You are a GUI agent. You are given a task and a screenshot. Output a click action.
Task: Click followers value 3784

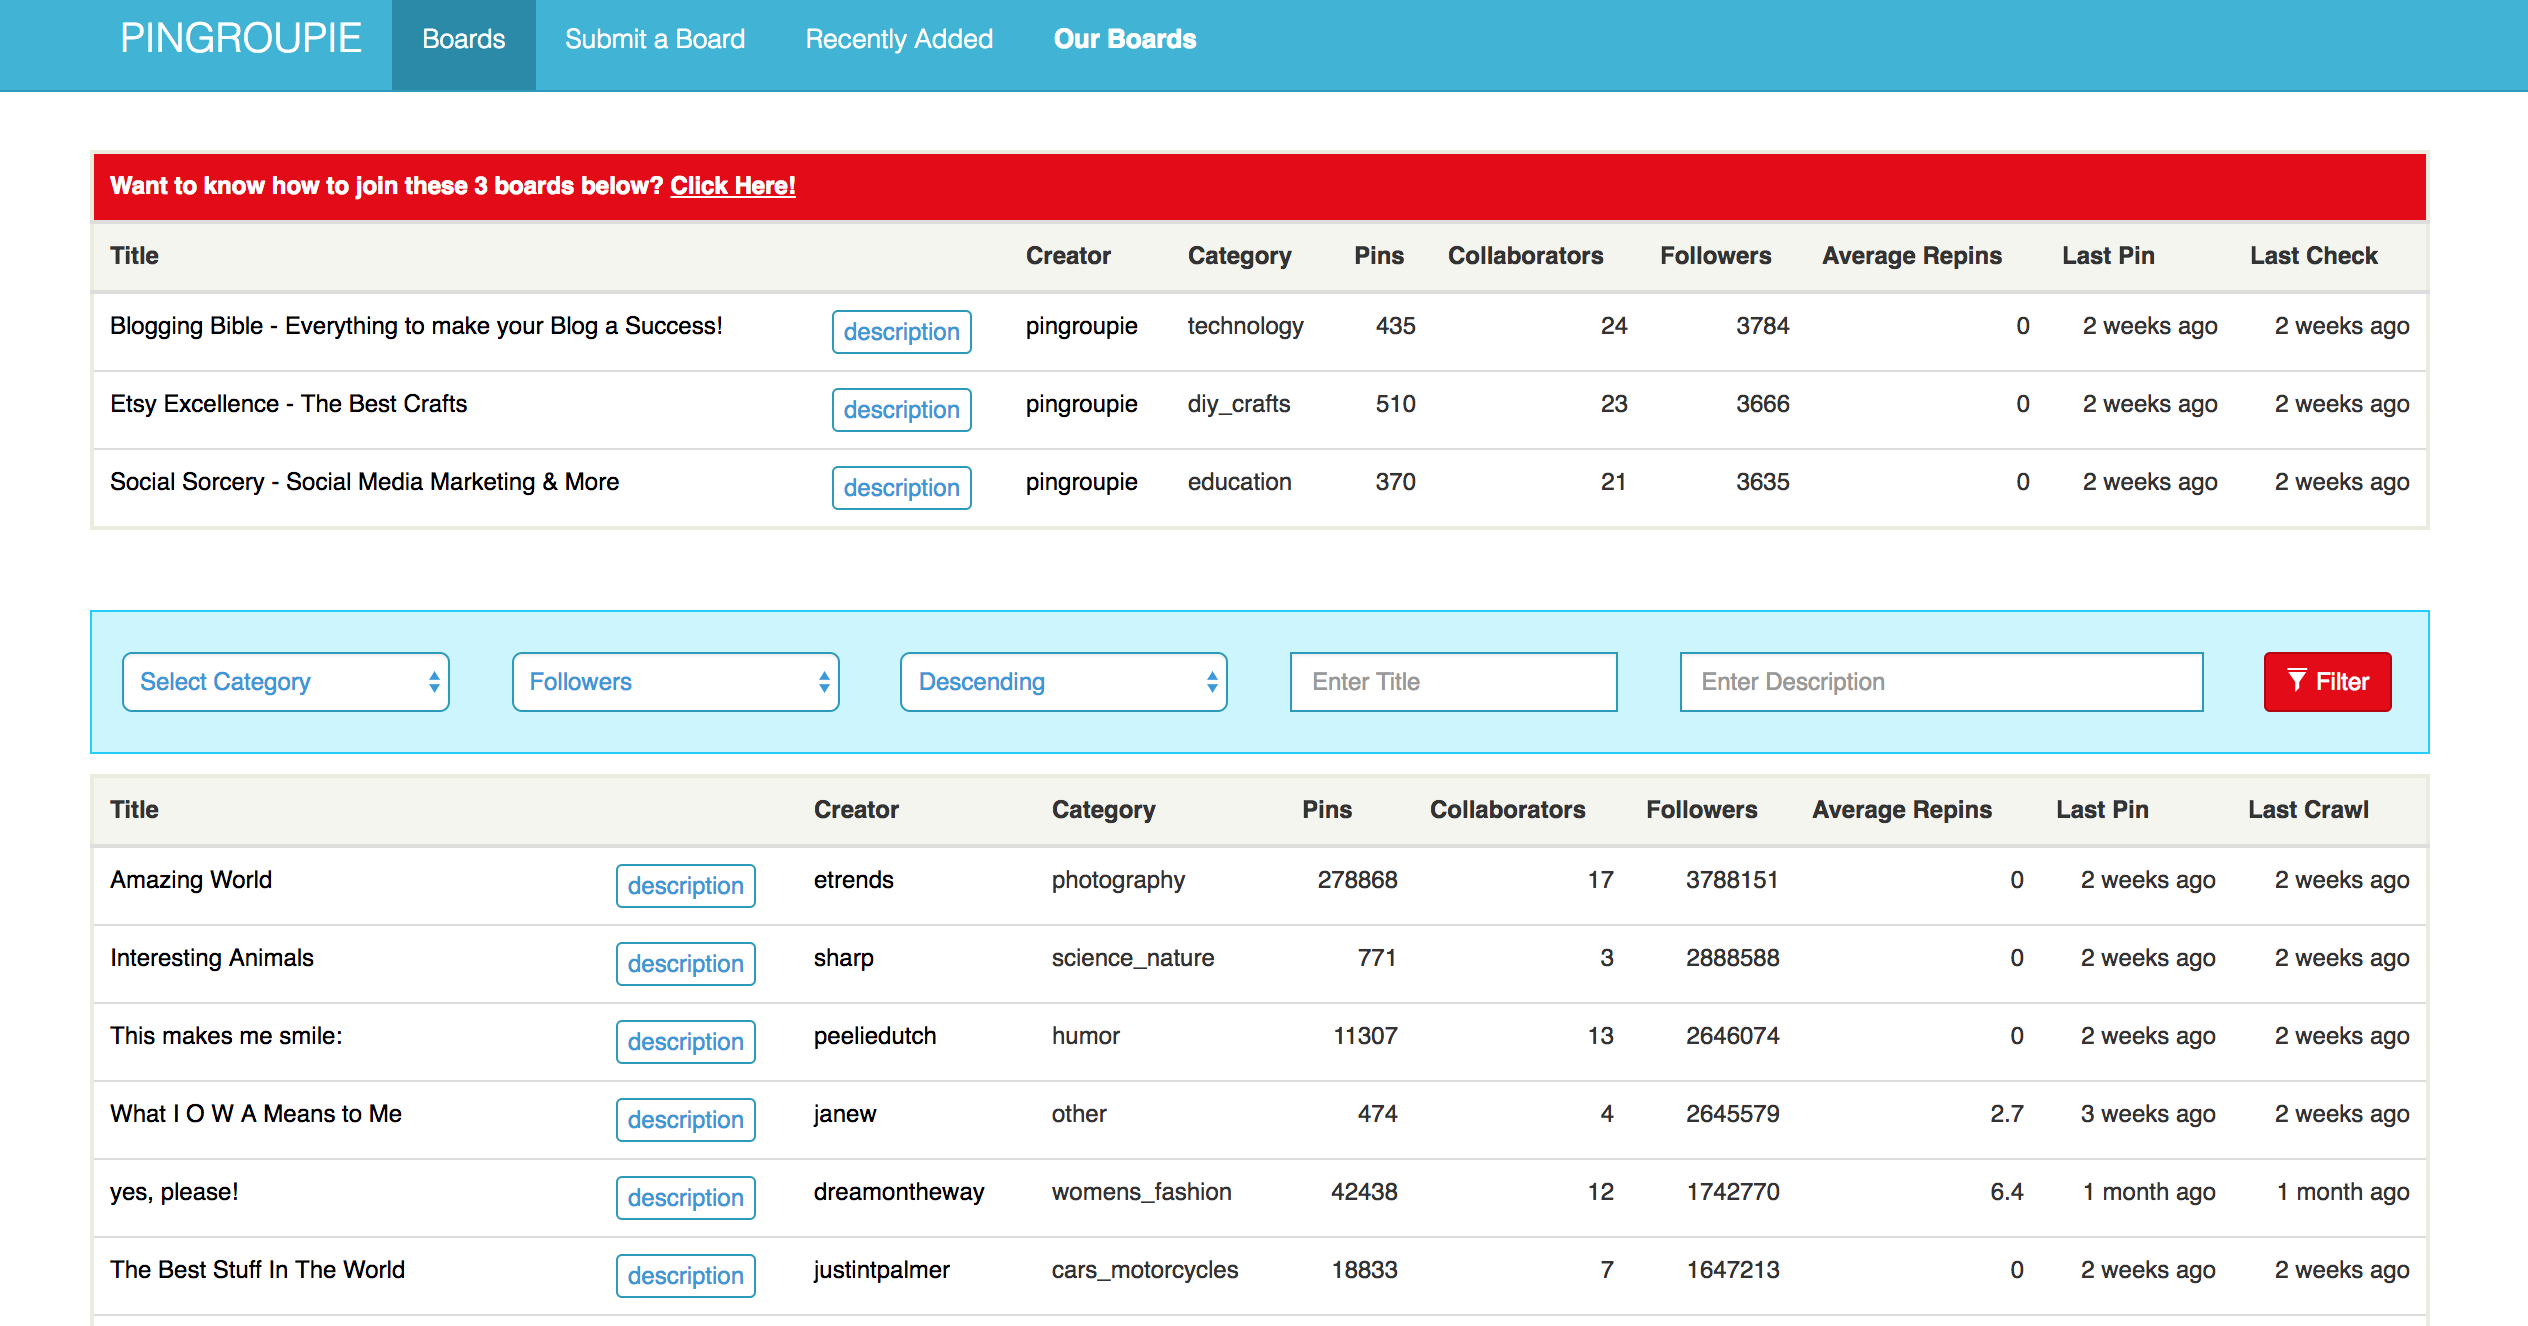1763,326
